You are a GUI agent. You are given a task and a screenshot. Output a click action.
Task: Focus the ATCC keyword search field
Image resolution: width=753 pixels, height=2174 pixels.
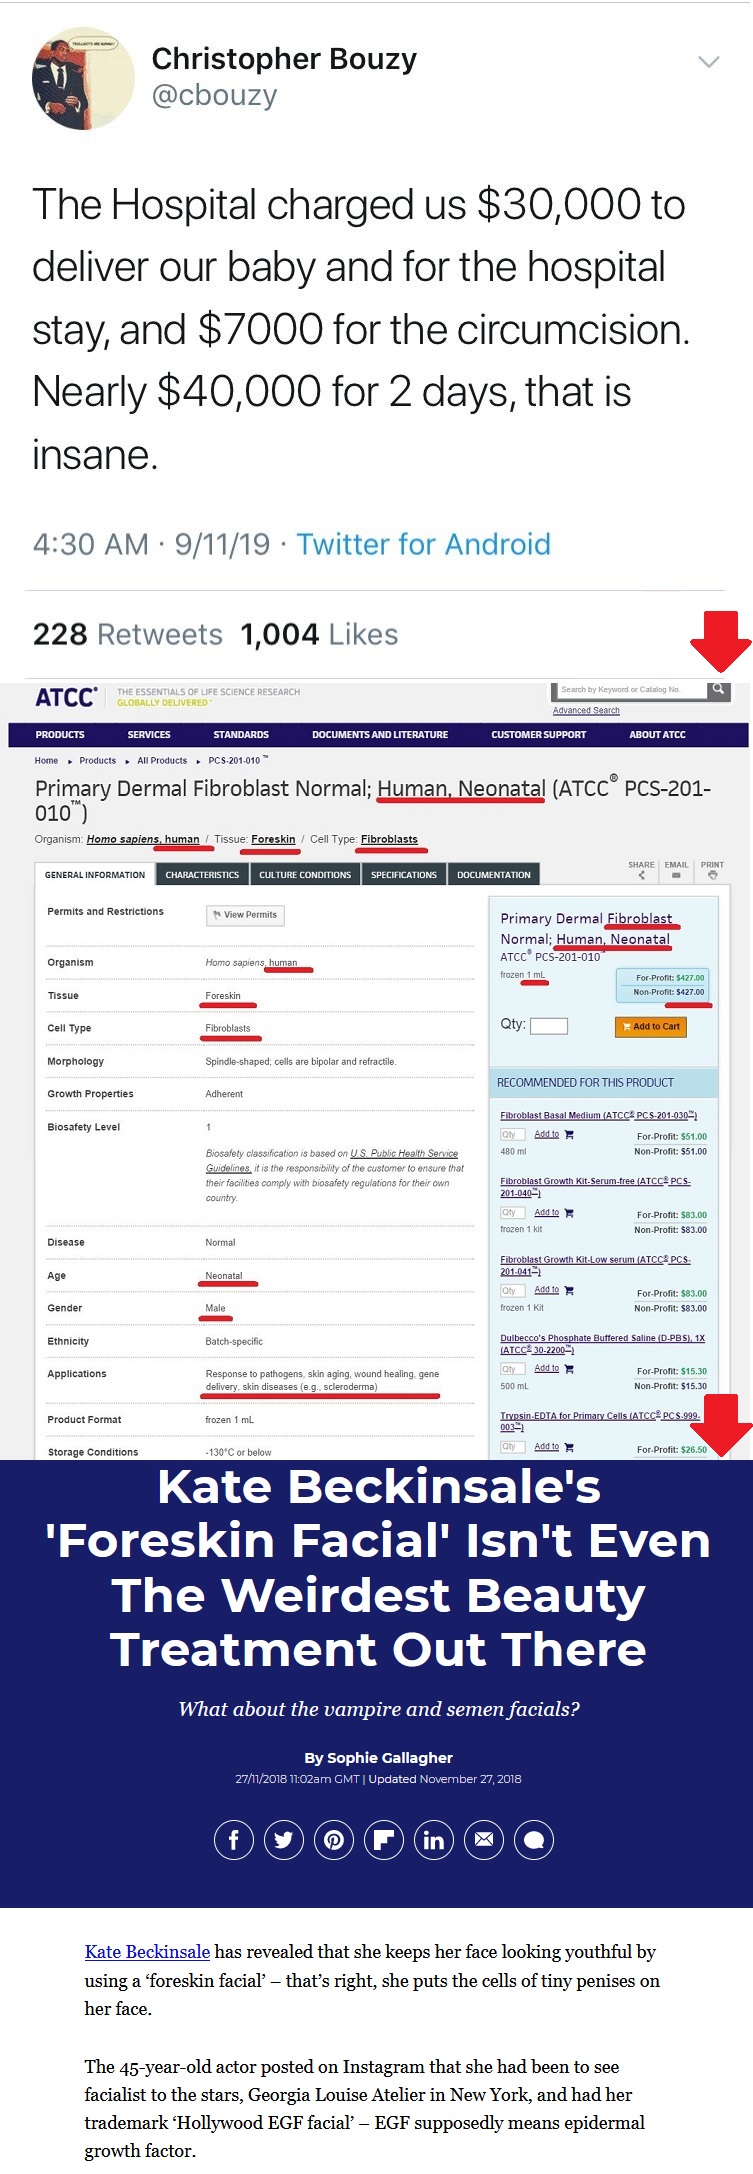point(630,690)
